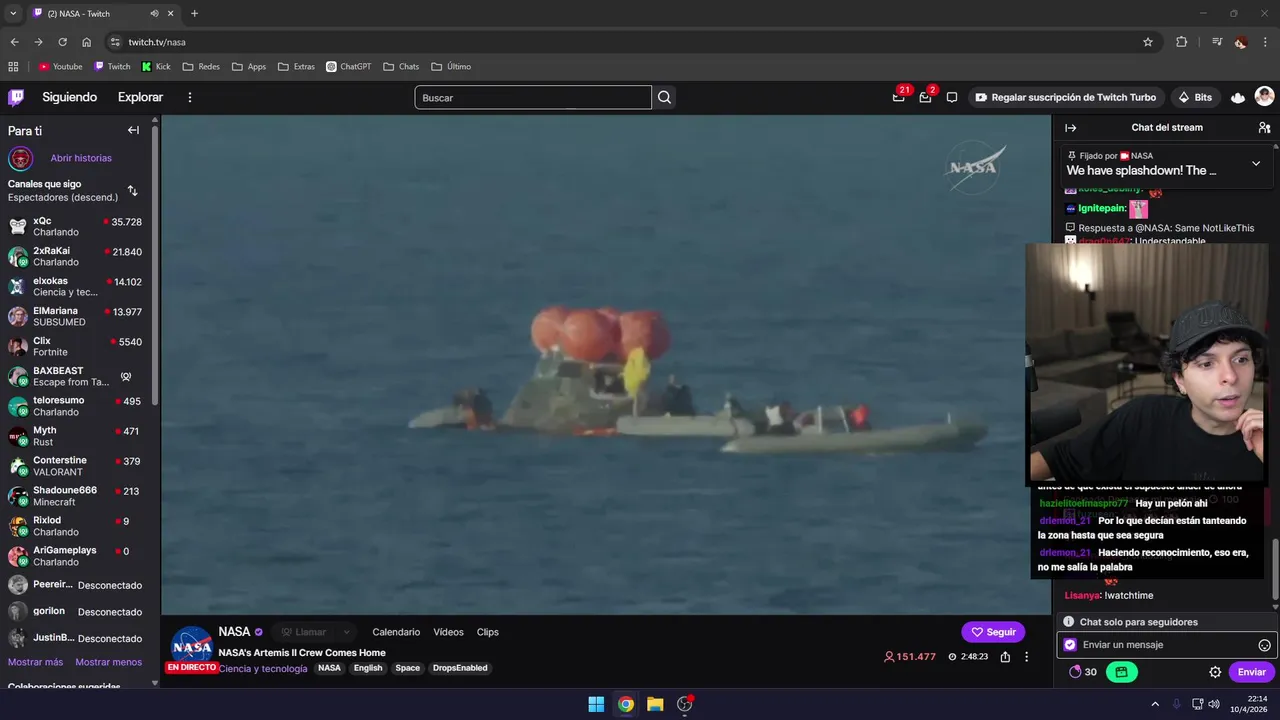
Task: Open chat community members list
Action: tap(1264, 128)
